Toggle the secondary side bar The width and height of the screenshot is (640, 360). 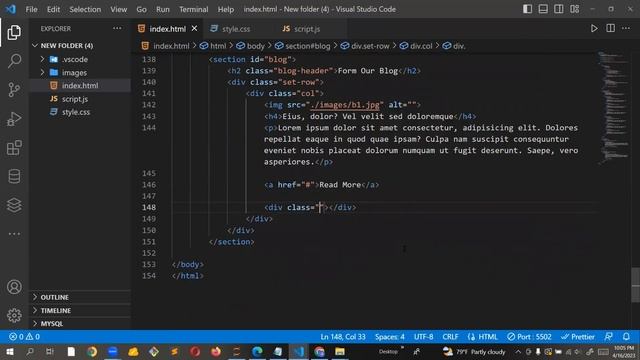[558, 9]
